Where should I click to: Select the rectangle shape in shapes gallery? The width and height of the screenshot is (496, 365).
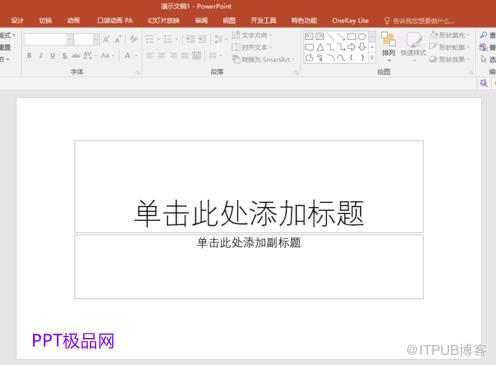[351, 36]
